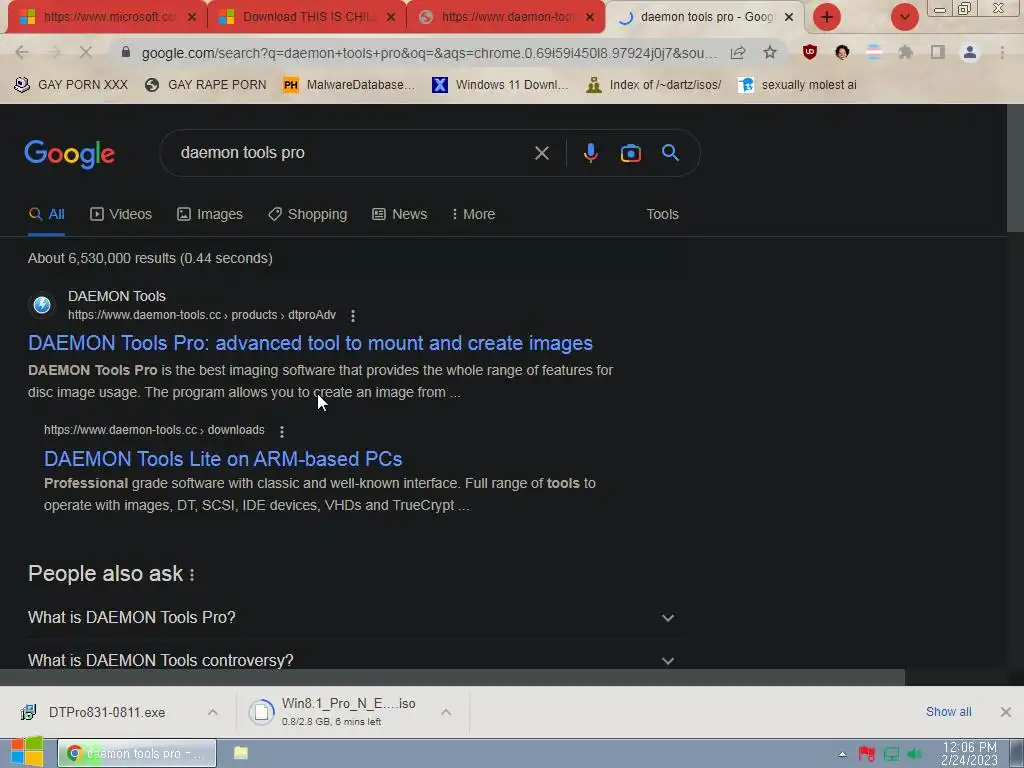Clear the search box with the X icon
1024x768 pixels.
(x=541, y=153)
